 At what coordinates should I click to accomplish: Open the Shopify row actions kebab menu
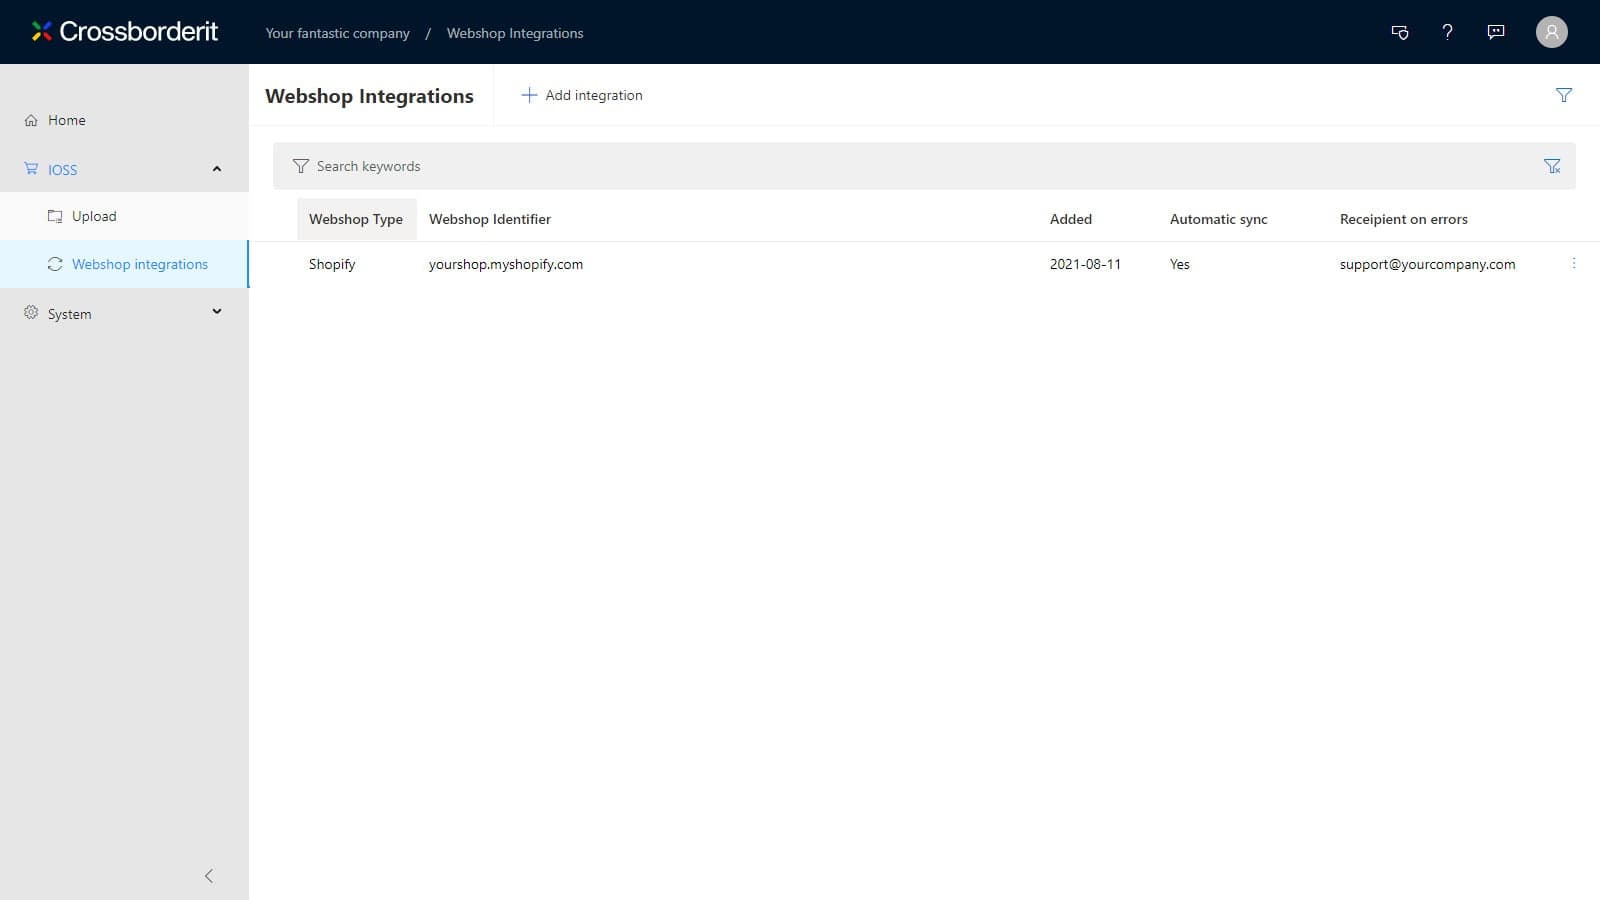click(x=1575, y=263)
